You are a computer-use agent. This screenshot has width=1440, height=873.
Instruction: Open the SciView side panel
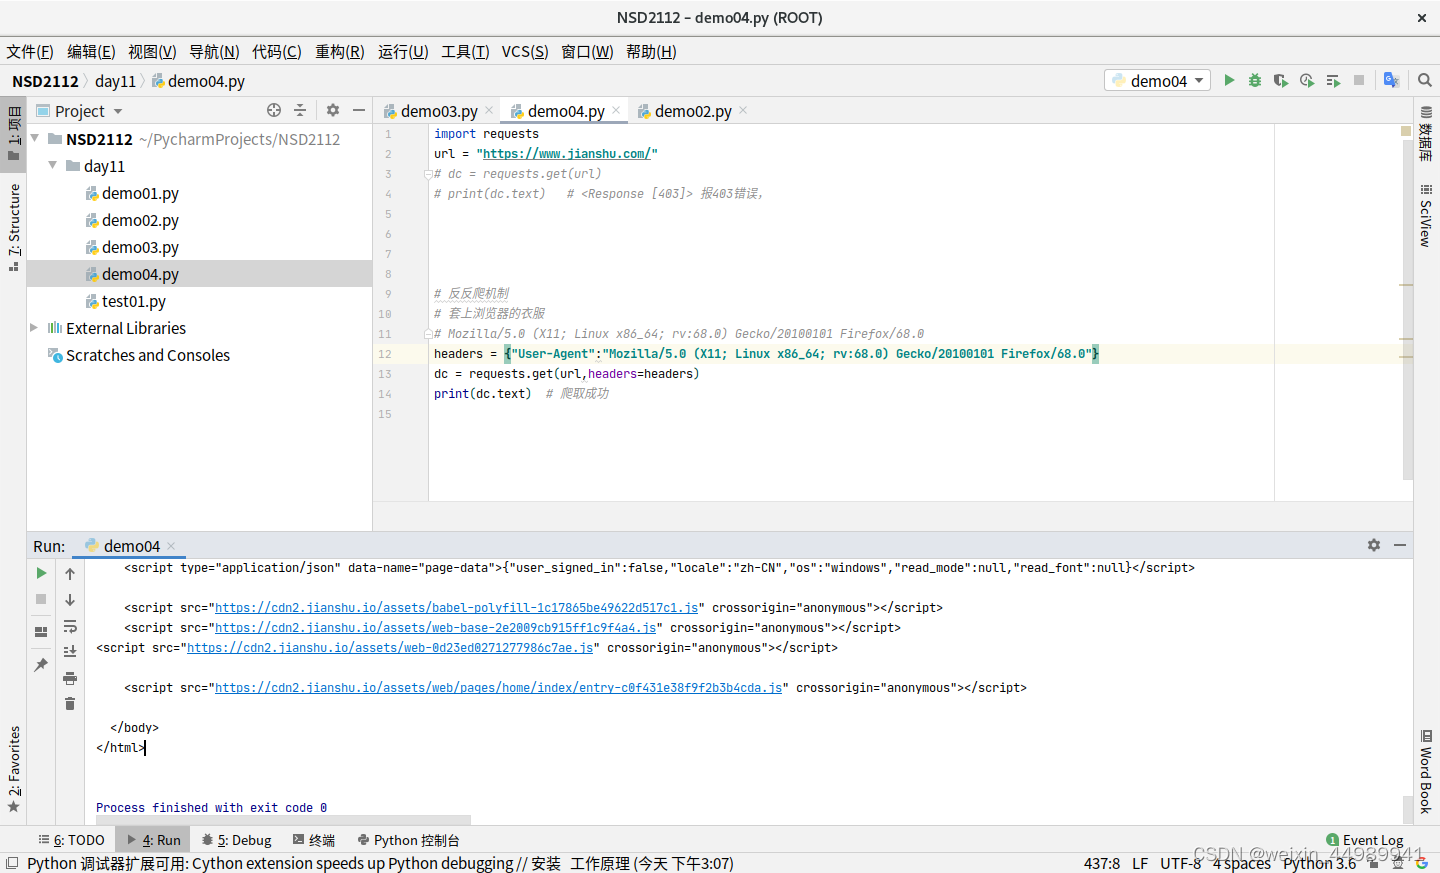1426,215
